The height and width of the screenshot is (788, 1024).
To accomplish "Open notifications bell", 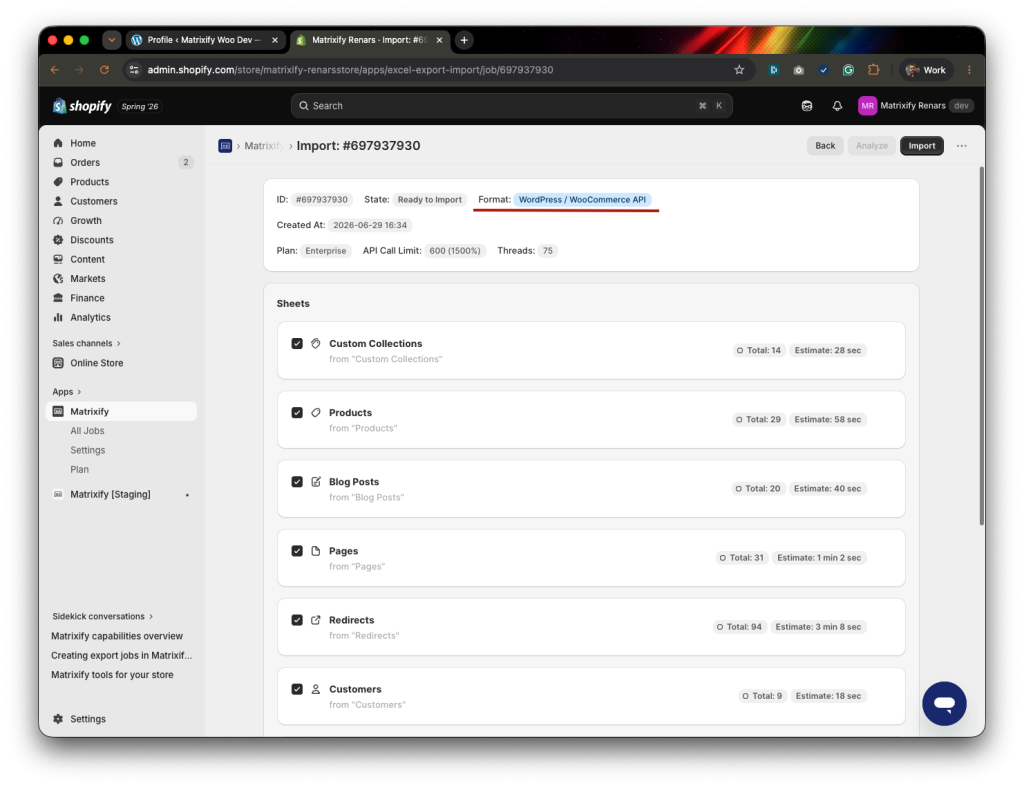I will click(x=837, y=106).
